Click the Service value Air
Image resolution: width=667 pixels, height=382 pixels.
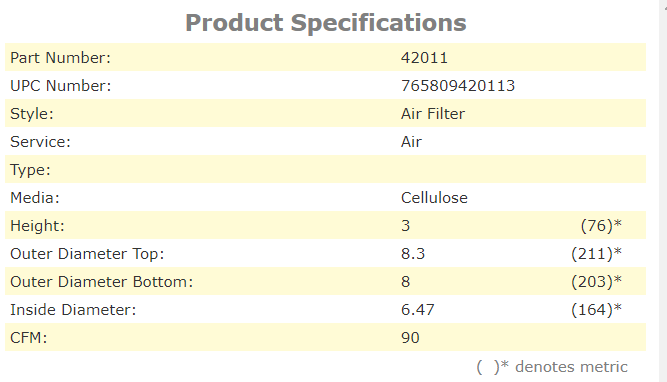[411, 142]
